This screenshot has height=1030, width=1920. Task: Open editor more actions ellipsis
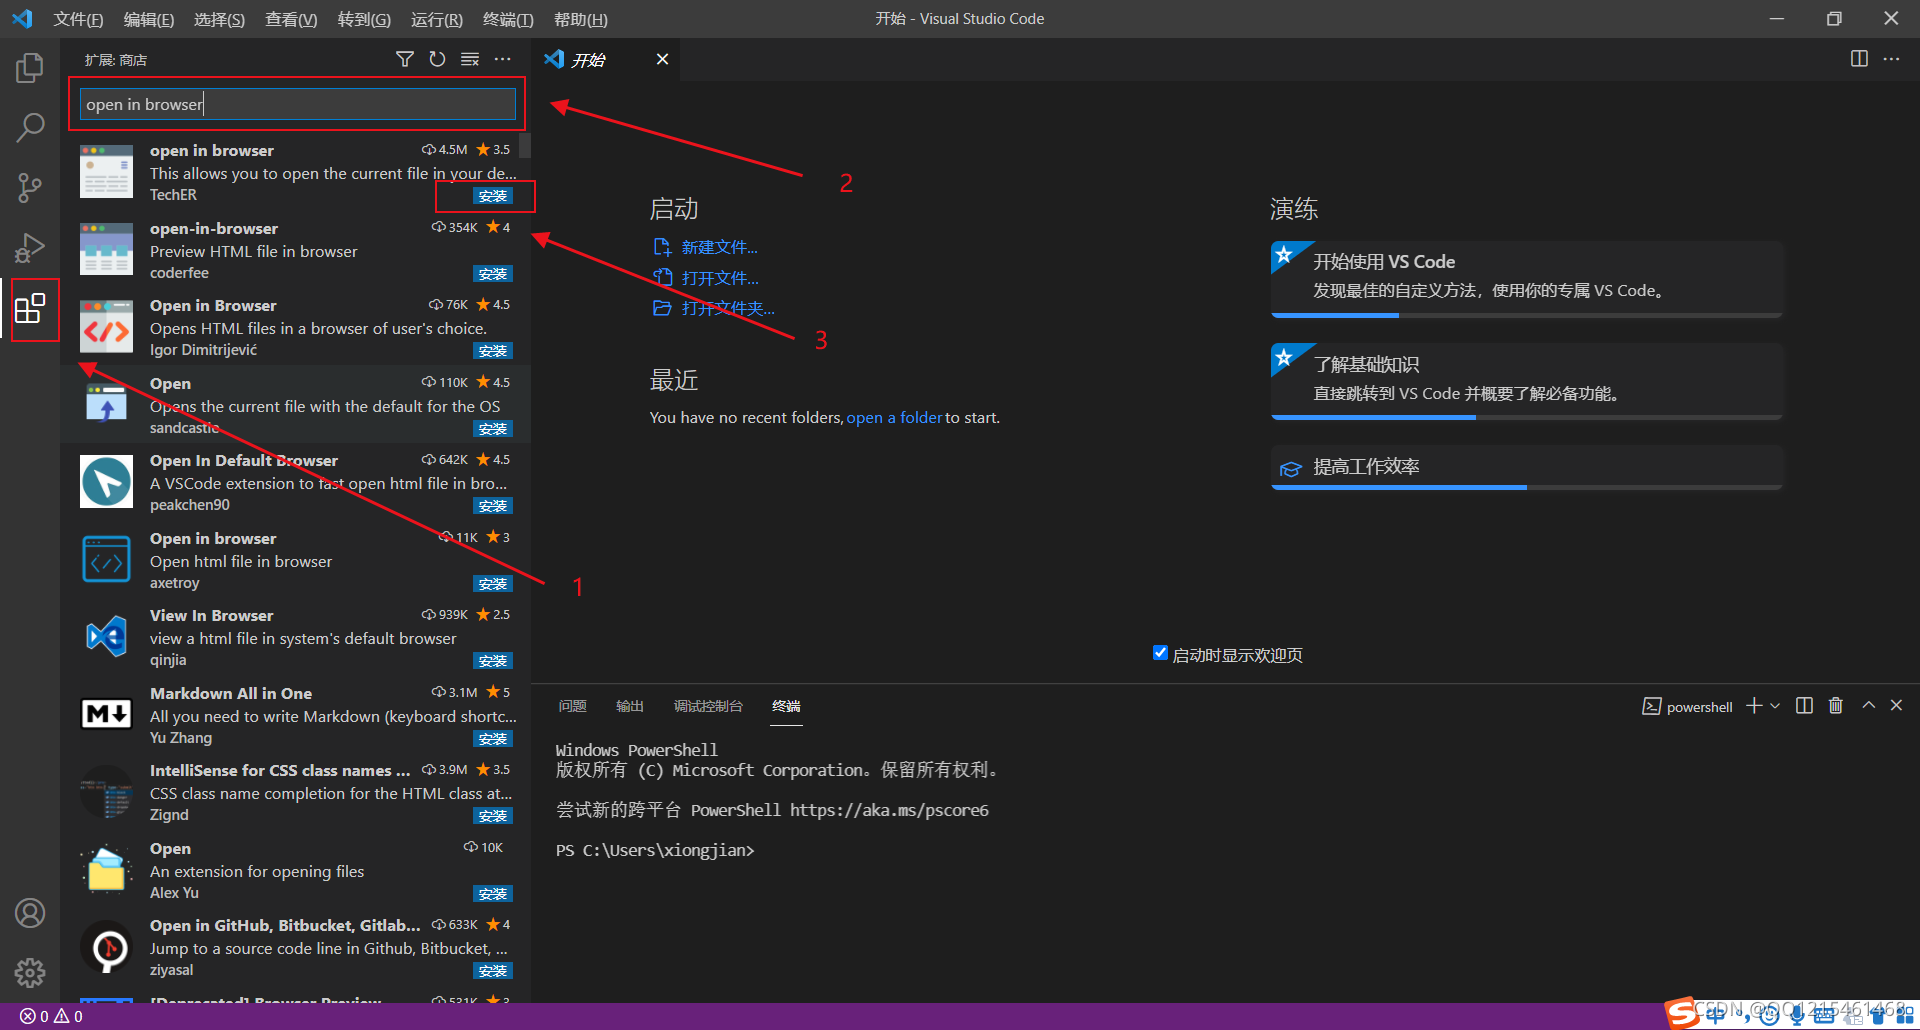tap(1891, 59)
